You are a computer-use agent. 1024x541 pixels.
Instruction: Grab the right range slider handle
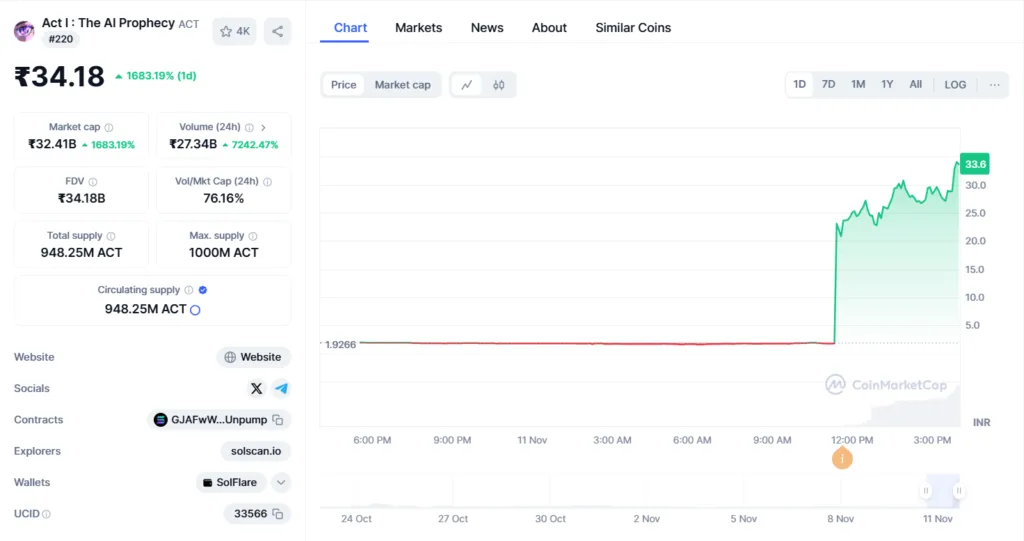[958, 491]
